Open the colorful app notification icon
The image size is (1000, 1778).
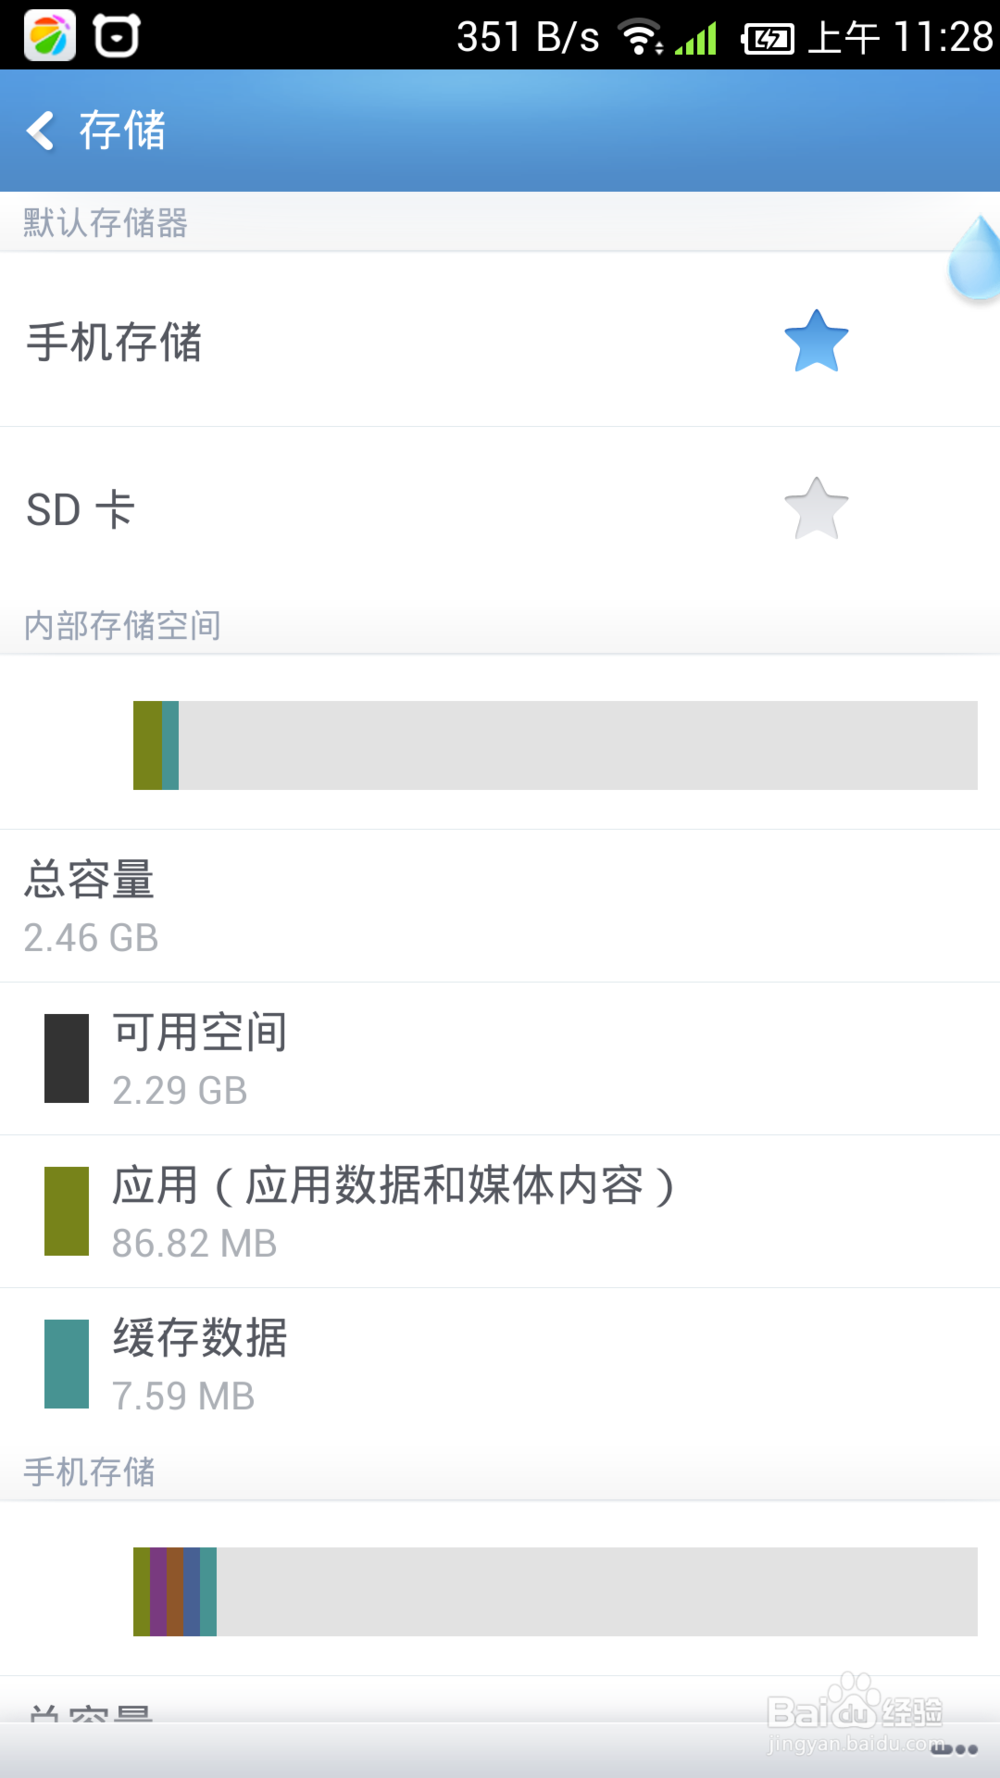coord(49,36)
